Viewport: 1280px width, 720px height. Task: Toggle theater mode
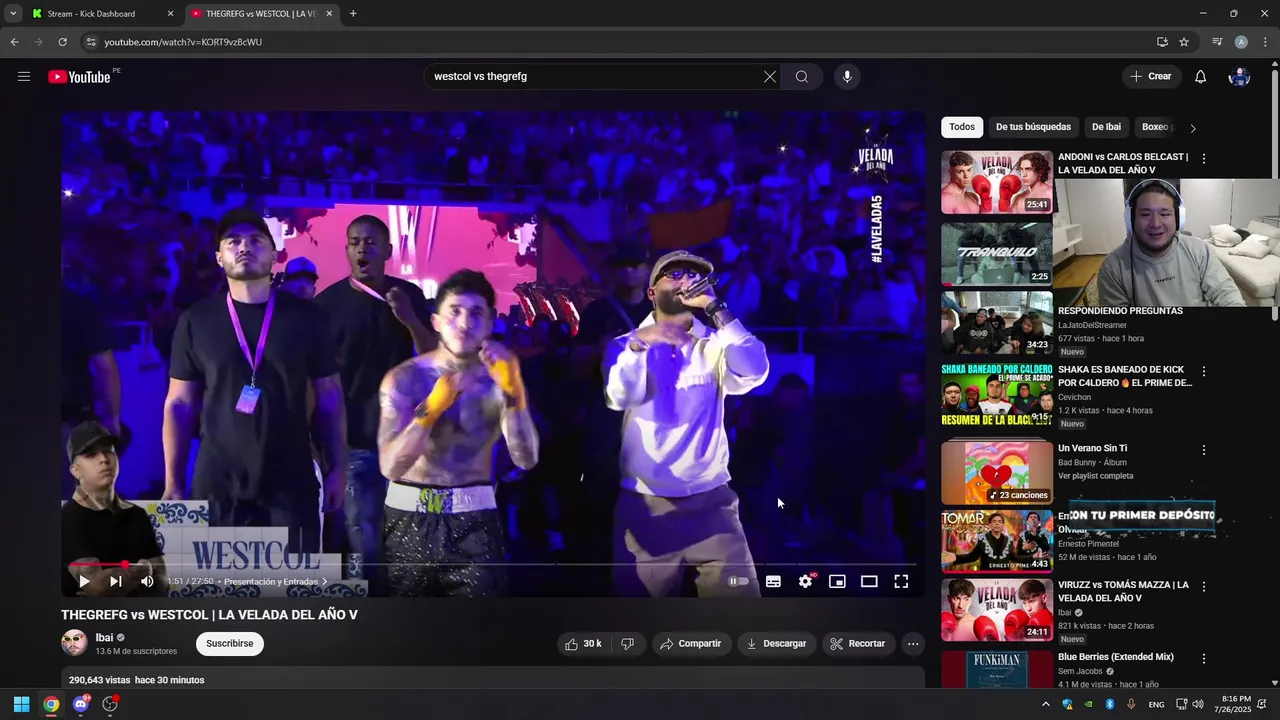click(869, 581)
